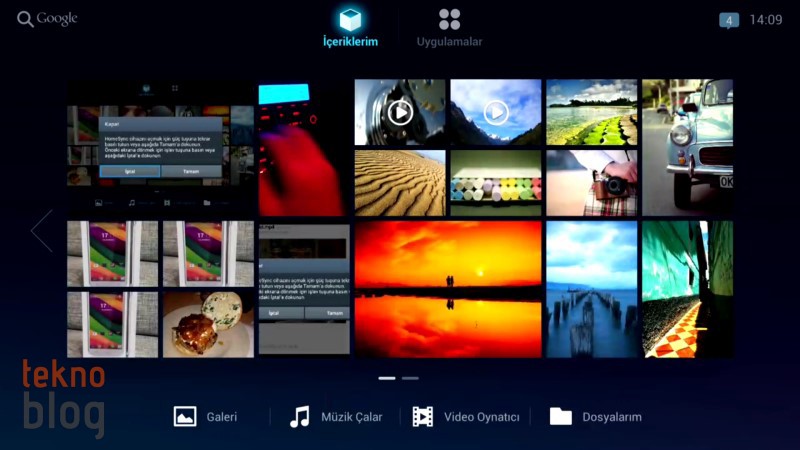This screenshot has width=800, height=450.
Task: Select the İçeriklerim cube icon
Action: pyautogui.click(x=349, y=20)
